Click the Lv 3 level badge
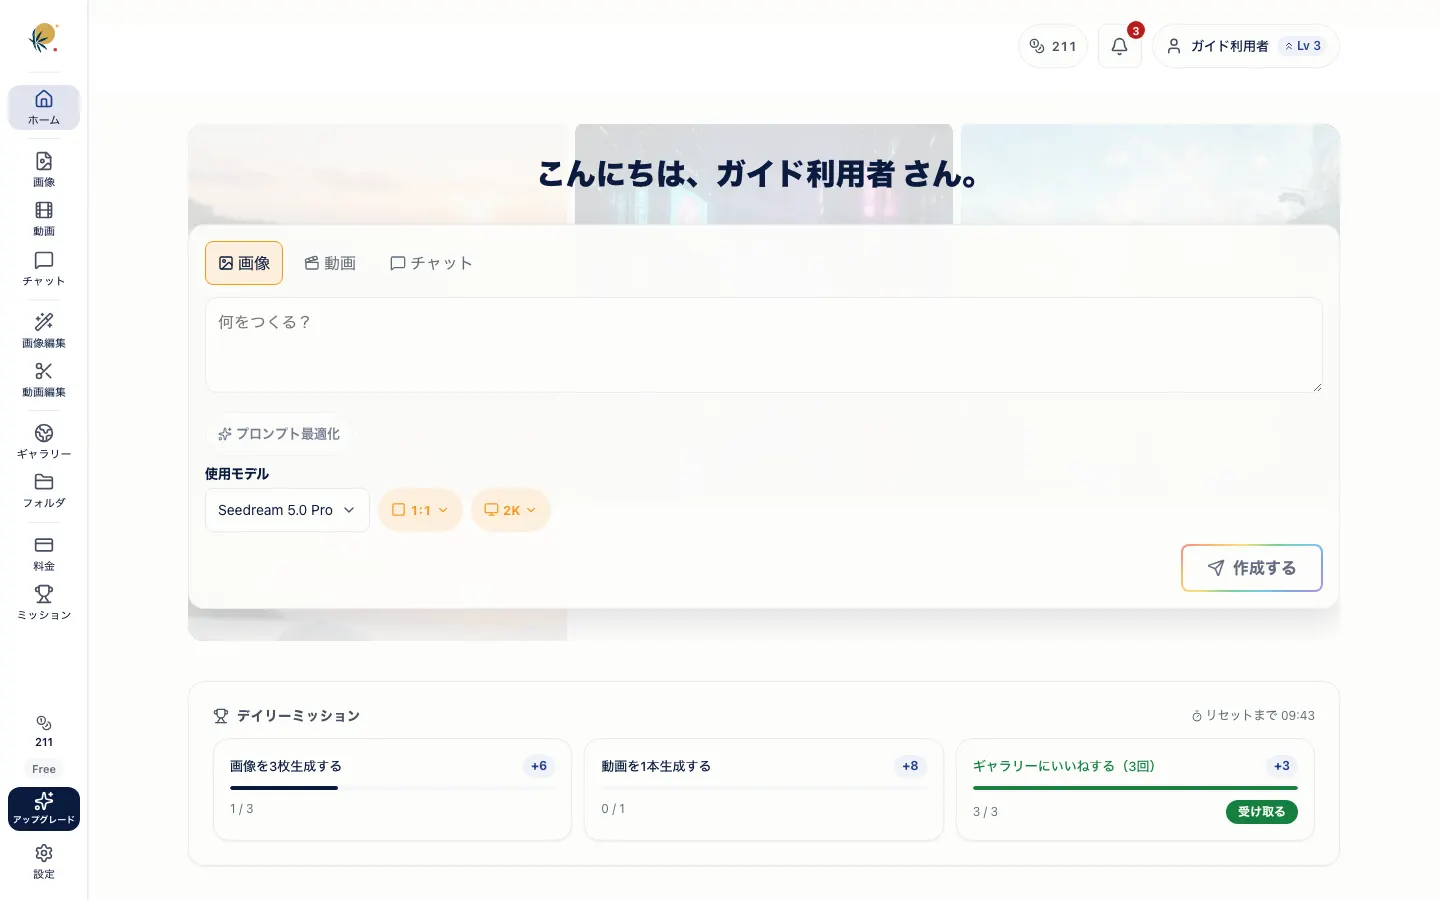The image size is (1440, 900). pyautogui.click(x=1303, y=46)
